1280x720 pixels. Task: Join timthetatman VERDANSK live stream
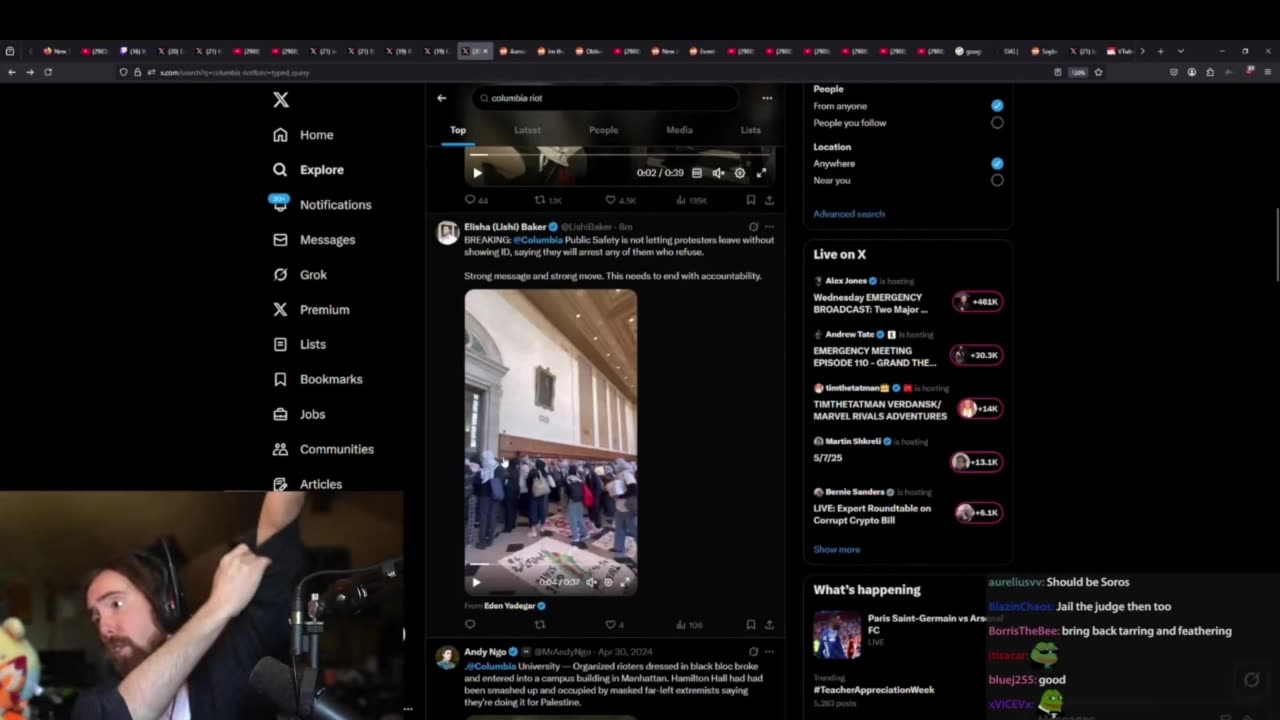[908, 403]
